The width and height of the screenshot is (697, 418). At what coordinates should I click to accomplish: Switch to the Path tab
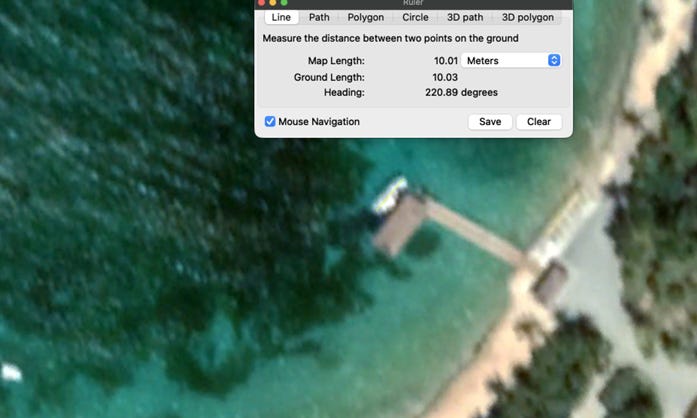[x=319, y=17]
